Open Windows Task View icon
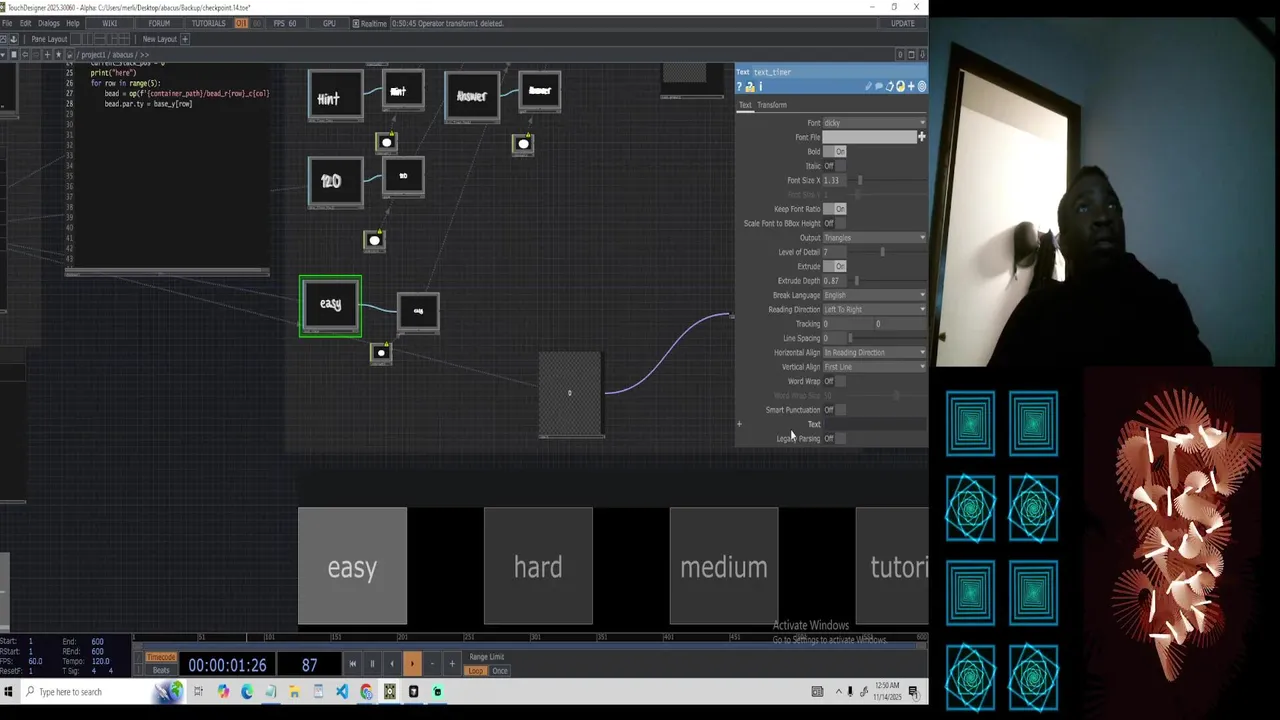1280x720 pixels. [x=198, y=691]
